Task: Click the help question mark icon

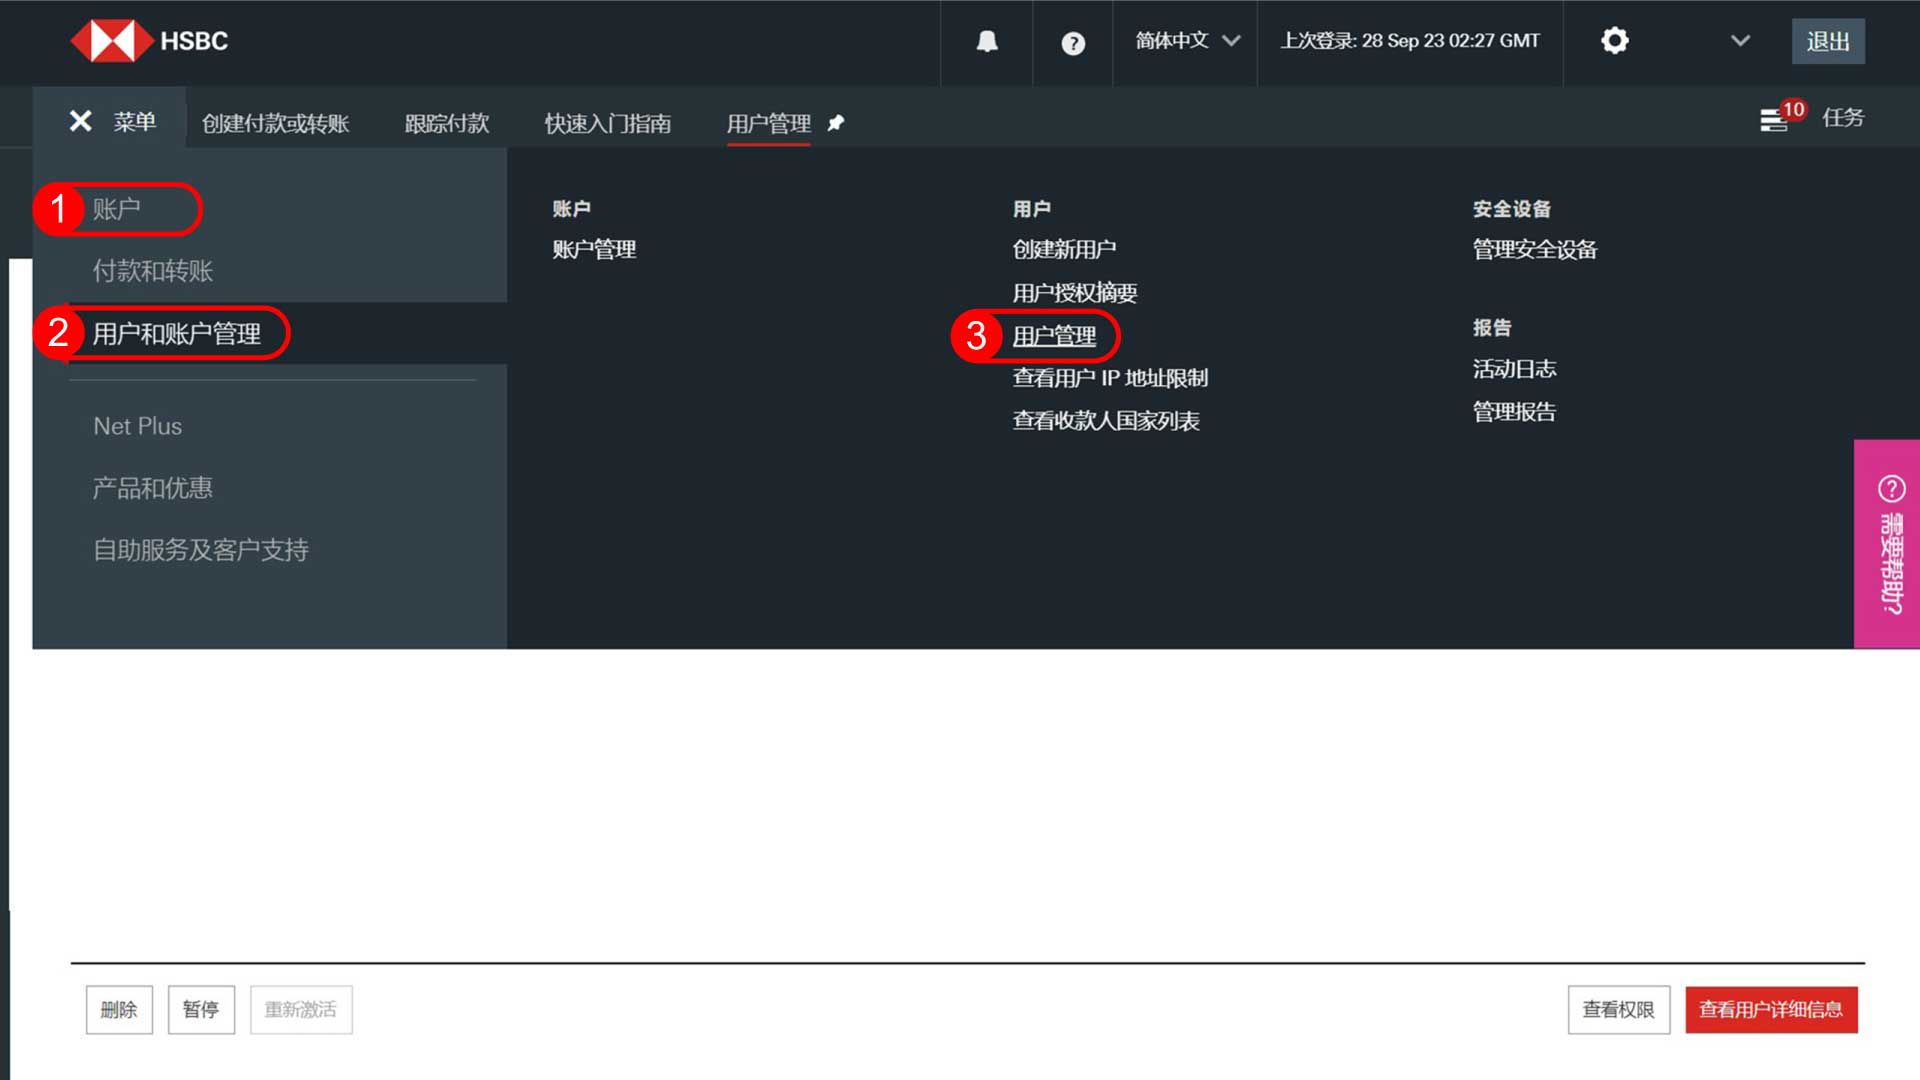Action: [1073, 42]
